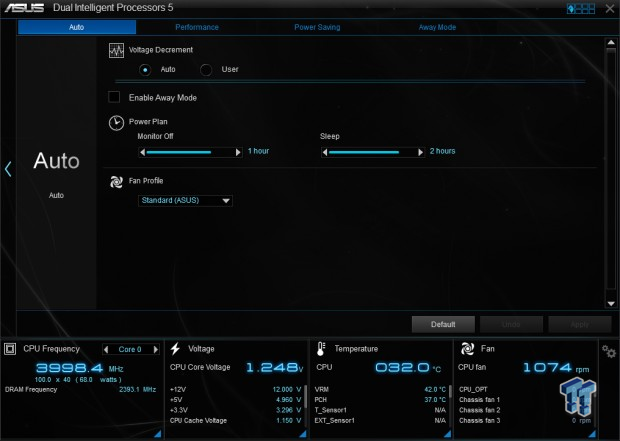Click main scrollbar up arrow

611,42
